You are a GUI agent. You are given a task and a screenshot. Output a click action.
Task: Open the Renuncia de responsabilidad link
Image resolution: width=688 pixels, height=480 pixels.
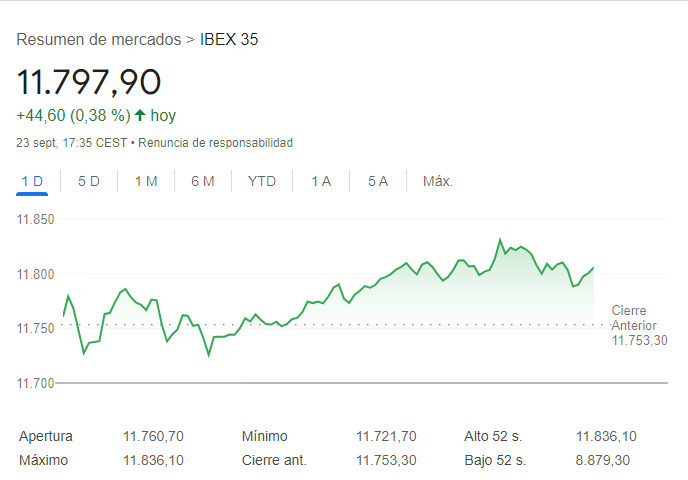(215, 143)
